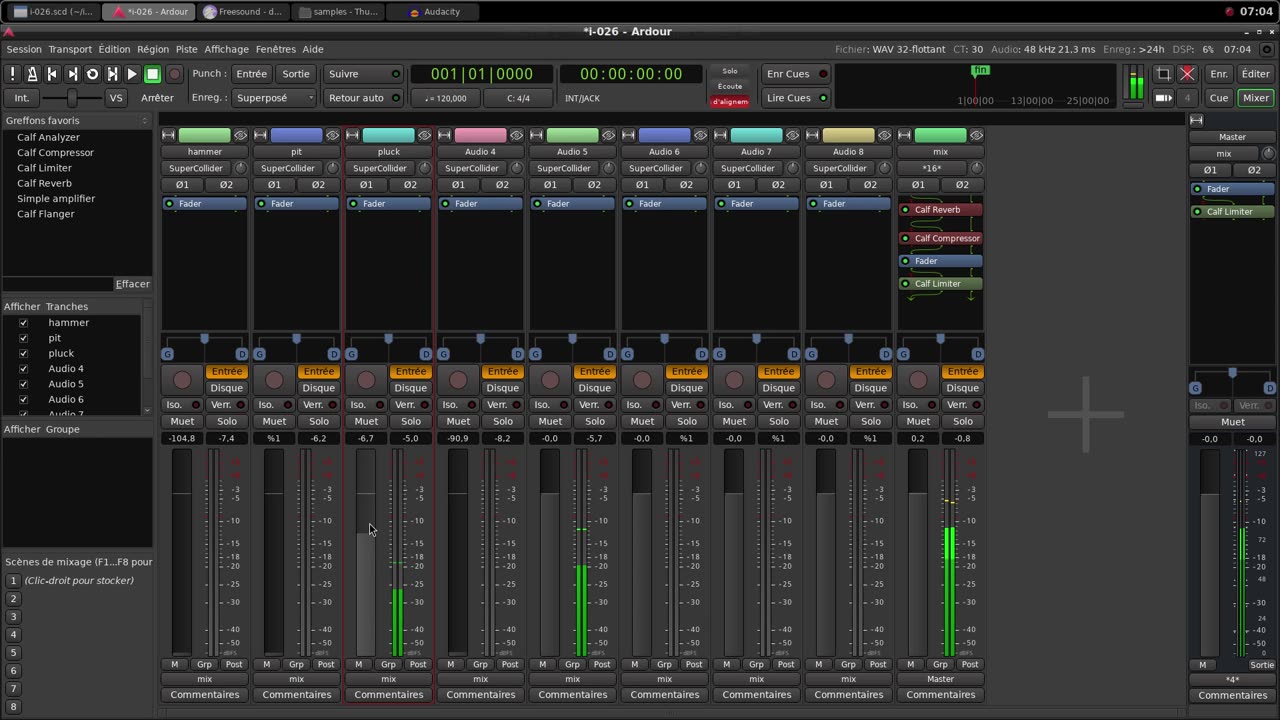The width and height of the screenshot is (1280, 720).
Task: Uncheck the Audio 6 visibility checkbox
Action: point(23,400)
